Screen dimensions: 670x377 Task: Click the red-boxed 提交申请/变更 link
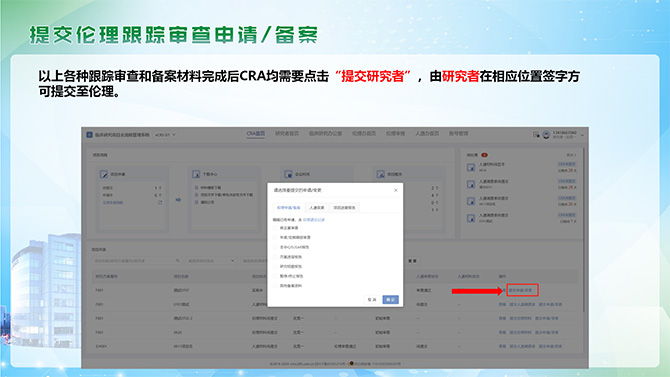522,290
